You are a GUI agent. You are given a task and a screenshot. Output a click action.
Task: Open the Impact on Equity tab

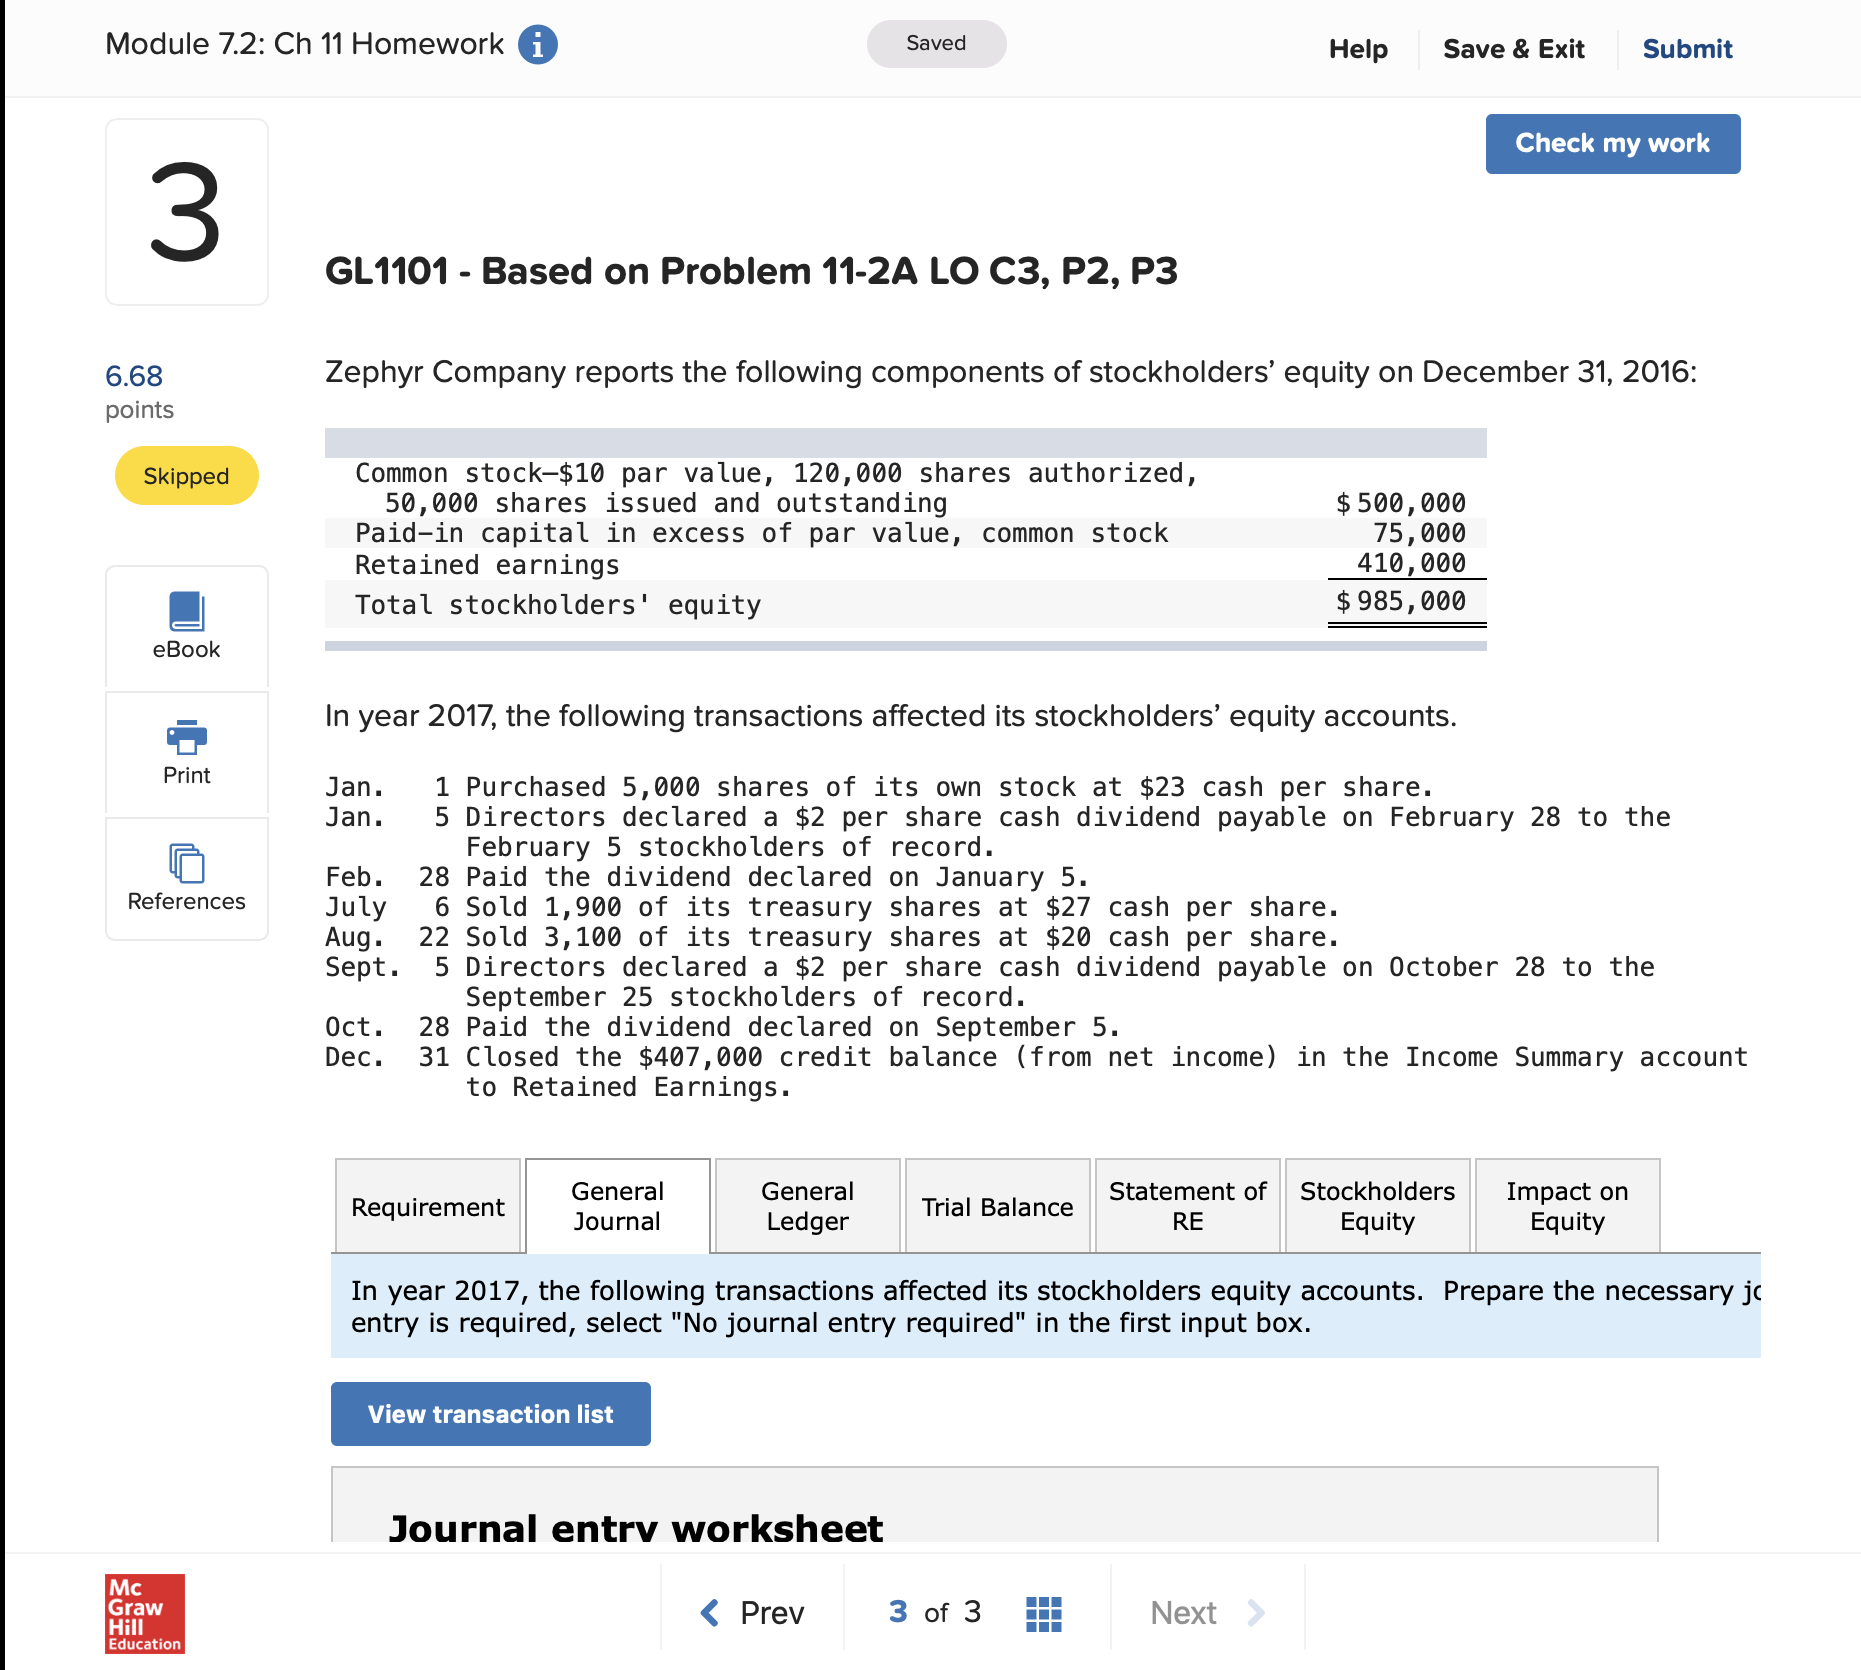(x=1568, y=1206)
